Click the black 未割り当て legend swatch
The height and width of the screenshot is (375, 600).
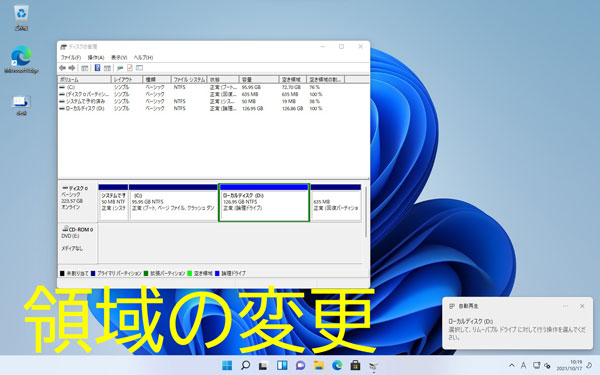tap(62, 273)
